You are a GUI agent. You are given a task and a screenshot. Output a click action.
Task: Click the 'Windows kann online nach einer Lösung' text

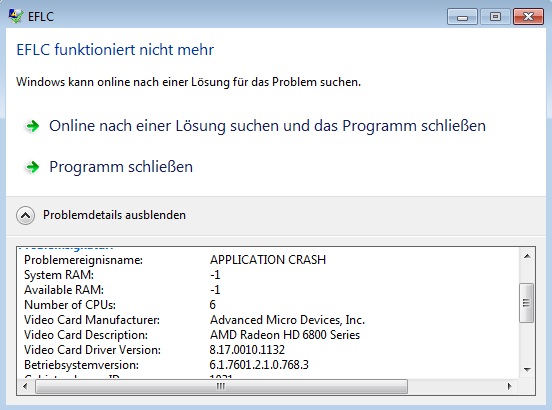click(188, 82)
